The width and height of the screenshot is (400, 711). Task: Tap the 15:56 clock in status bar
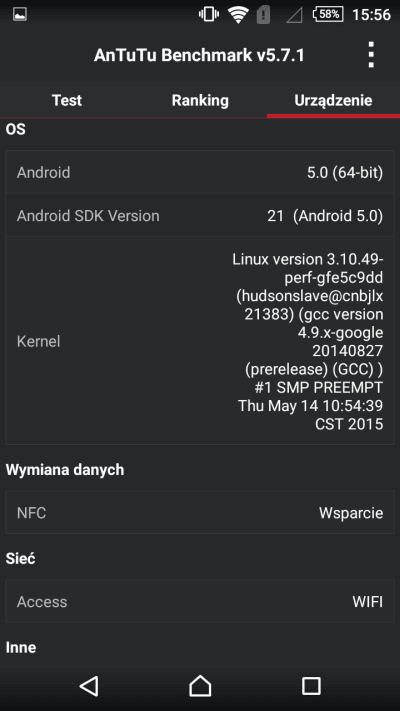pos(371,15)
